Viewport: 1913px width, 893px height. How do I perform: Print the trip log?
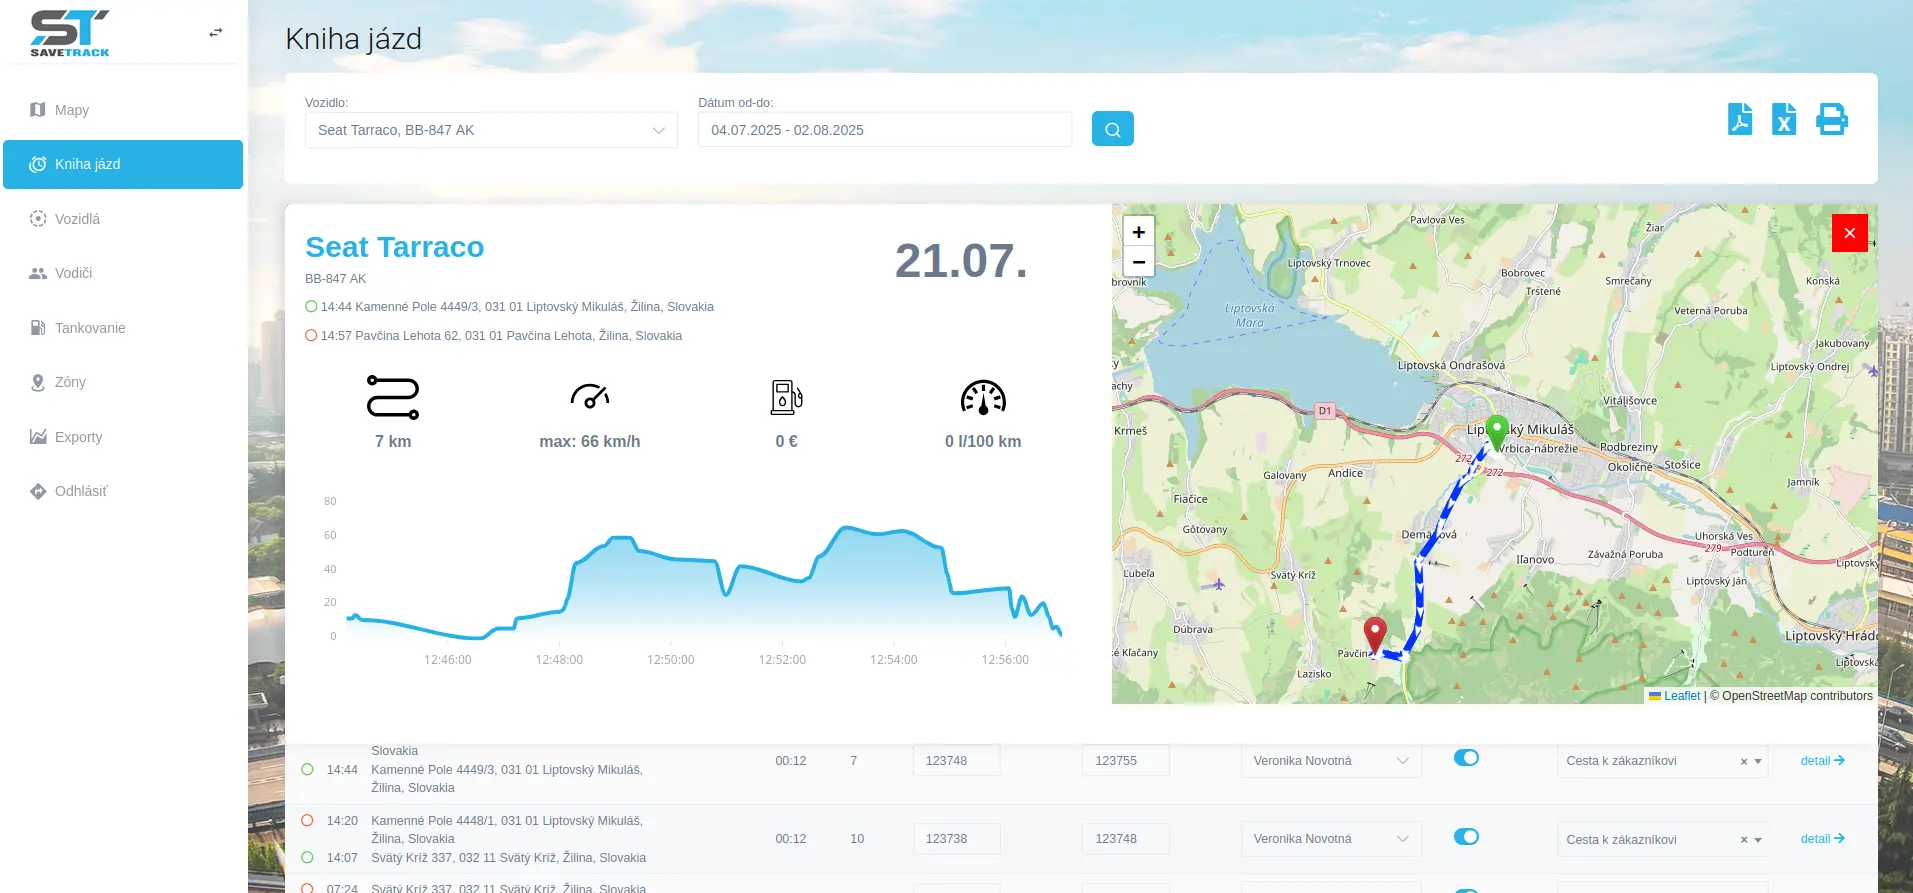click(x=1831, y=119)
